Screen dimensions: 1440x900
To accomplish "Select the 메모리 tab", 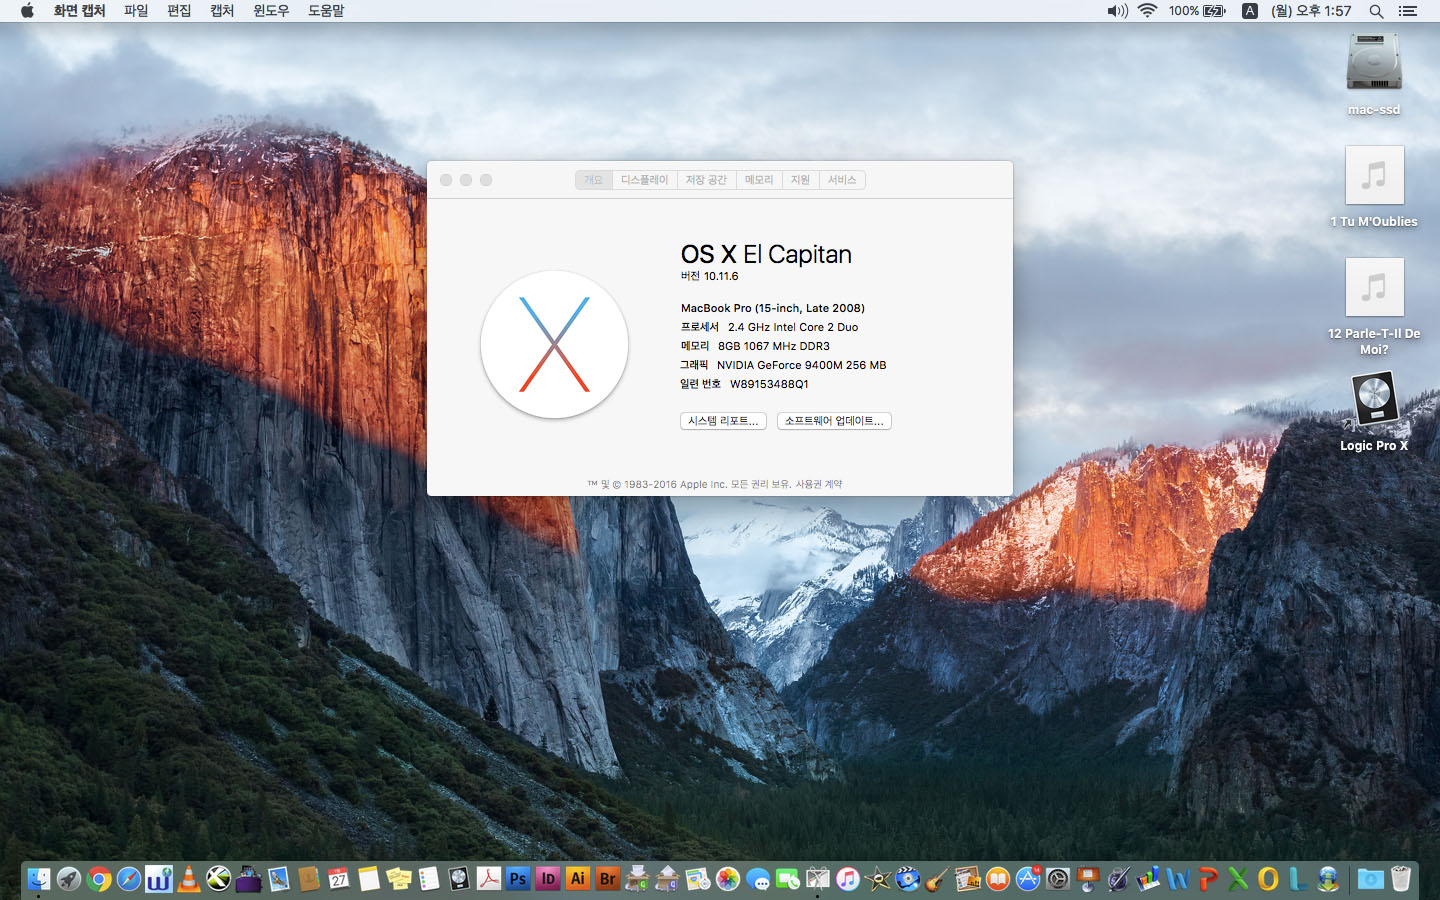I will [759, 180].
